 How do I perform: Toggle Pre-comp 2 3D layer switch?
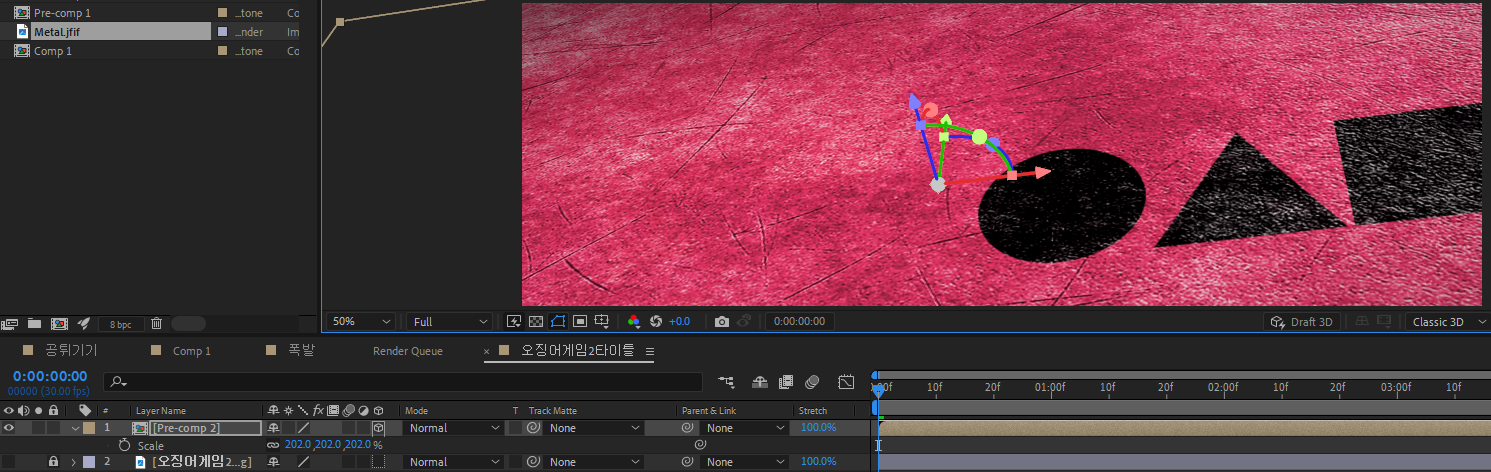(x=378, y=428)
